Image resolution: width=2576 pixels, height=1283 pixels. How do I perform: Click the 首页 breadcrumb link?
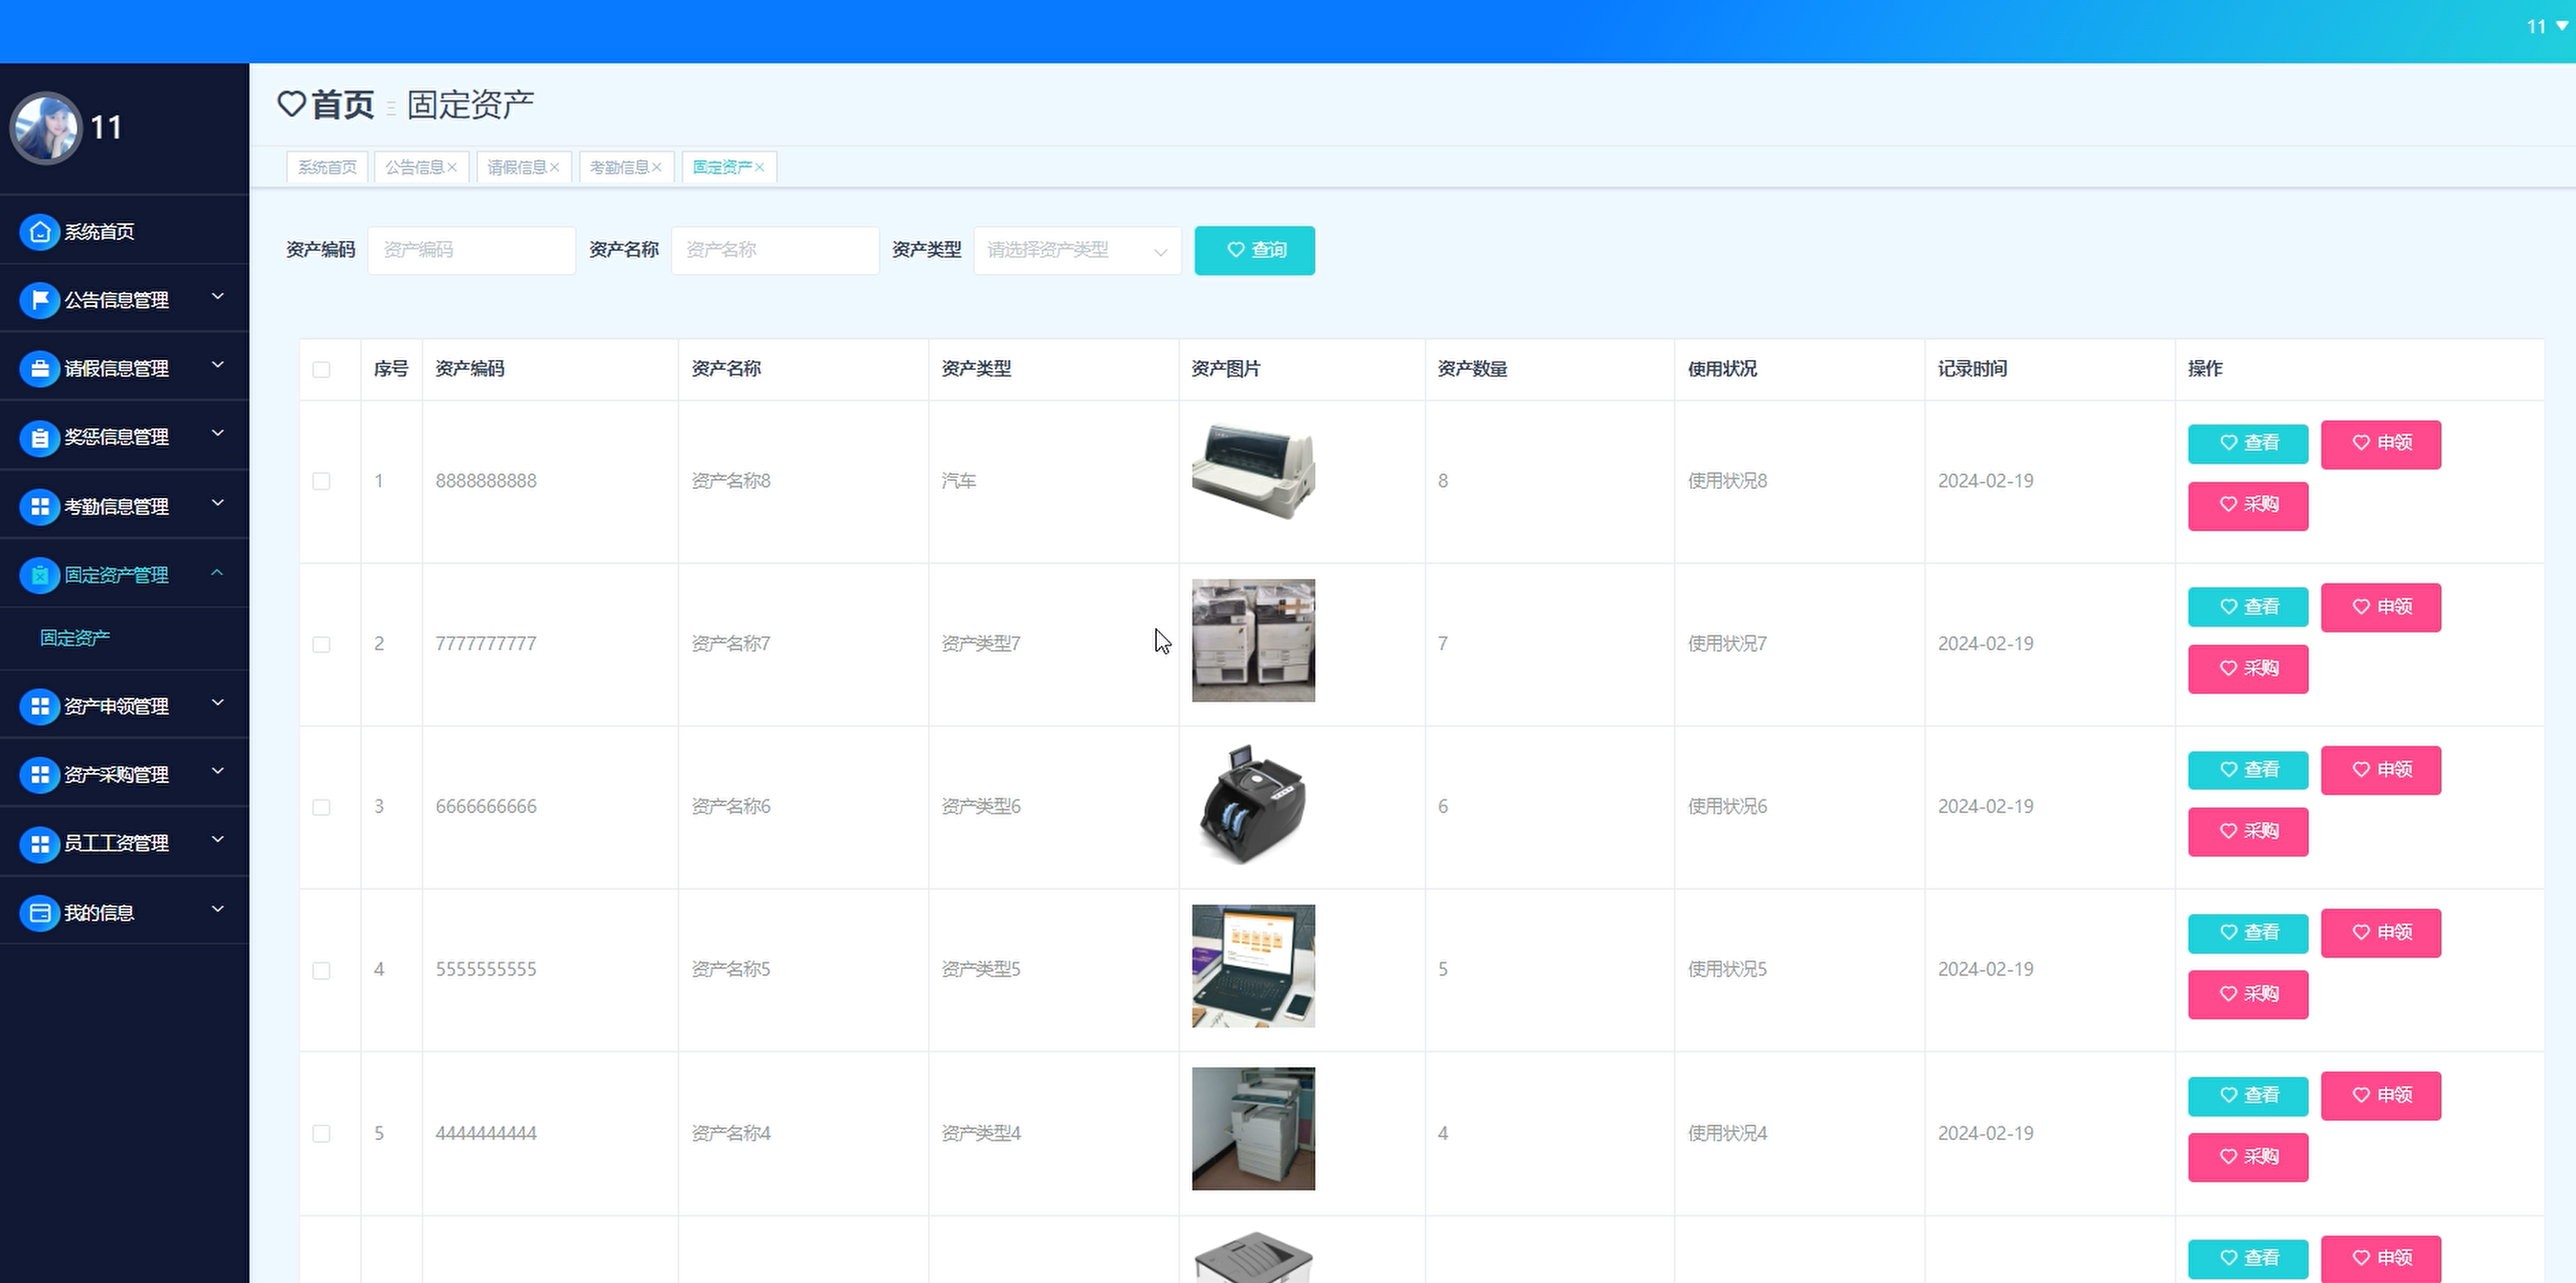(x=343, y=104)
